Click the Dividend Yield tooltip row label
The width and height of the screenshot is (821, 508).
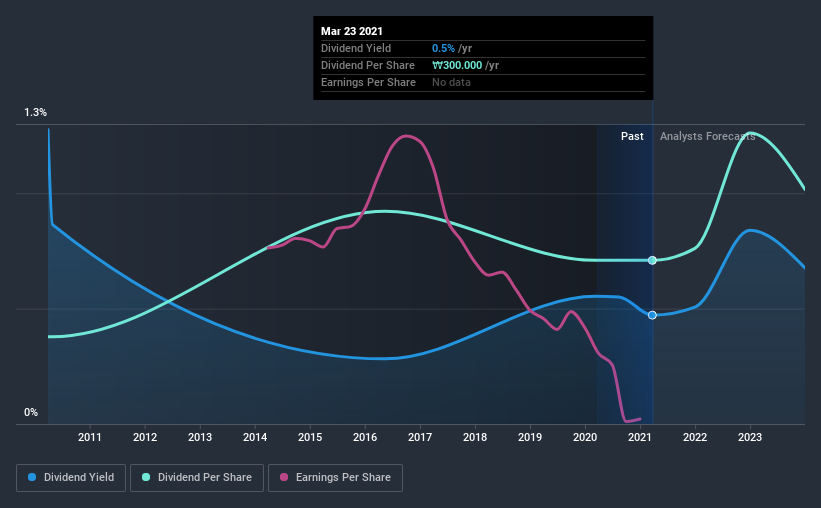coord(356,48)
